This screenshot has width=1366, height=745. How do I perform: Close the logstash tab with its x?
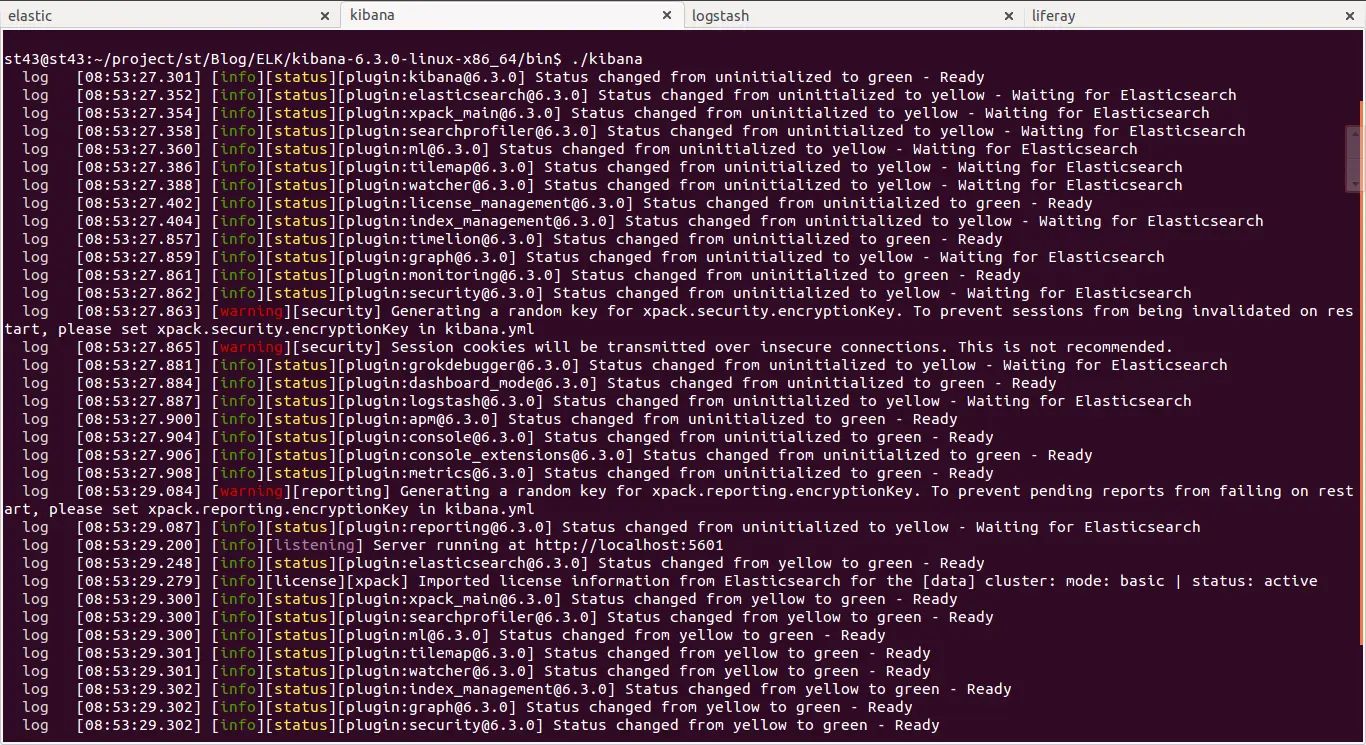1009,16
